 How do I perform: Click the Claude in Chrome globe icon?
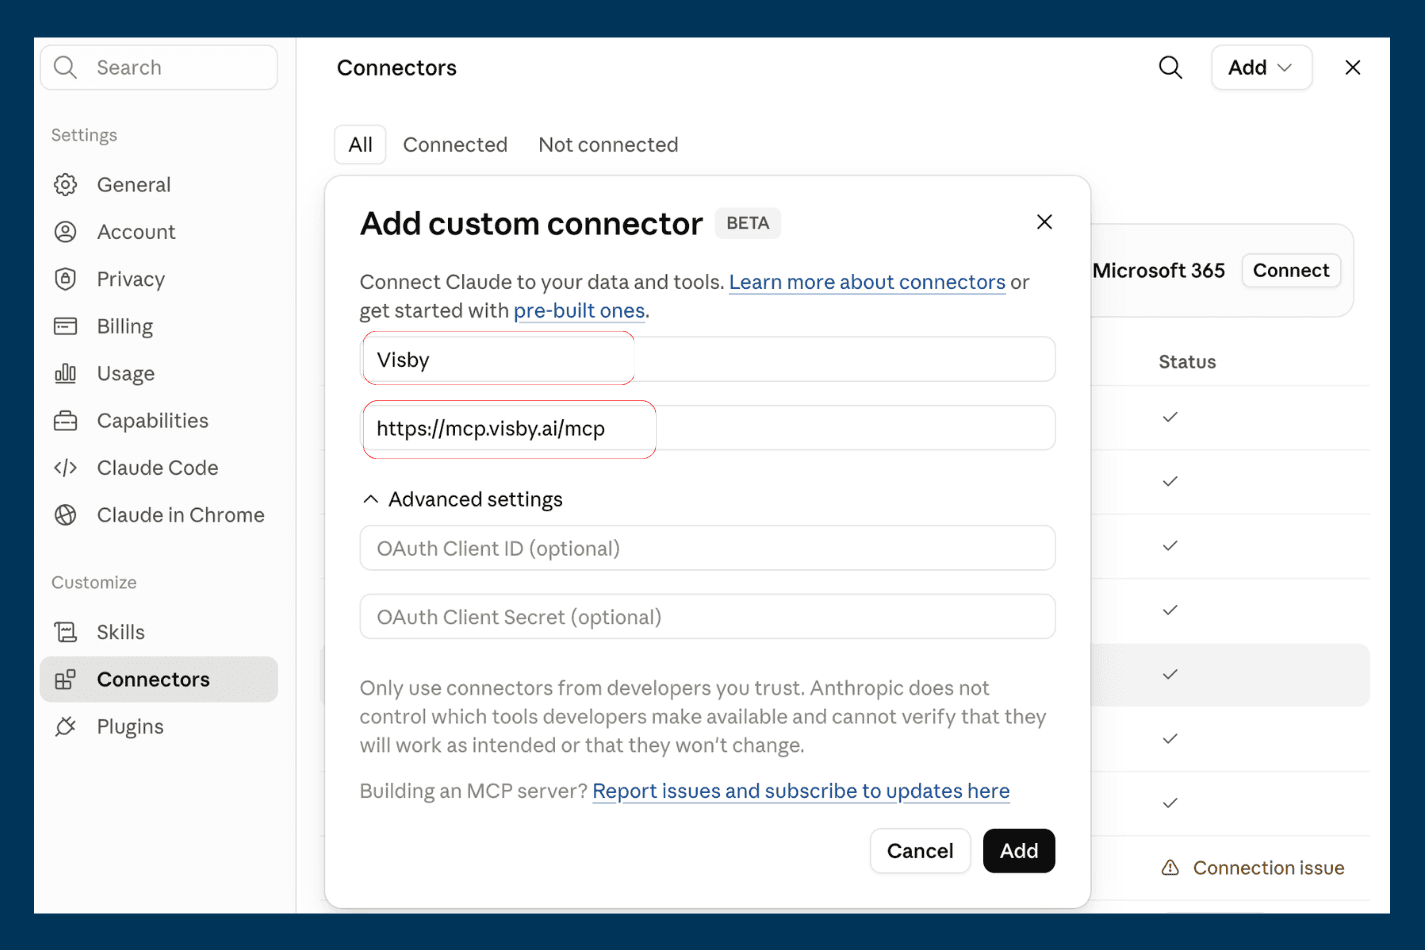(65, 515)
